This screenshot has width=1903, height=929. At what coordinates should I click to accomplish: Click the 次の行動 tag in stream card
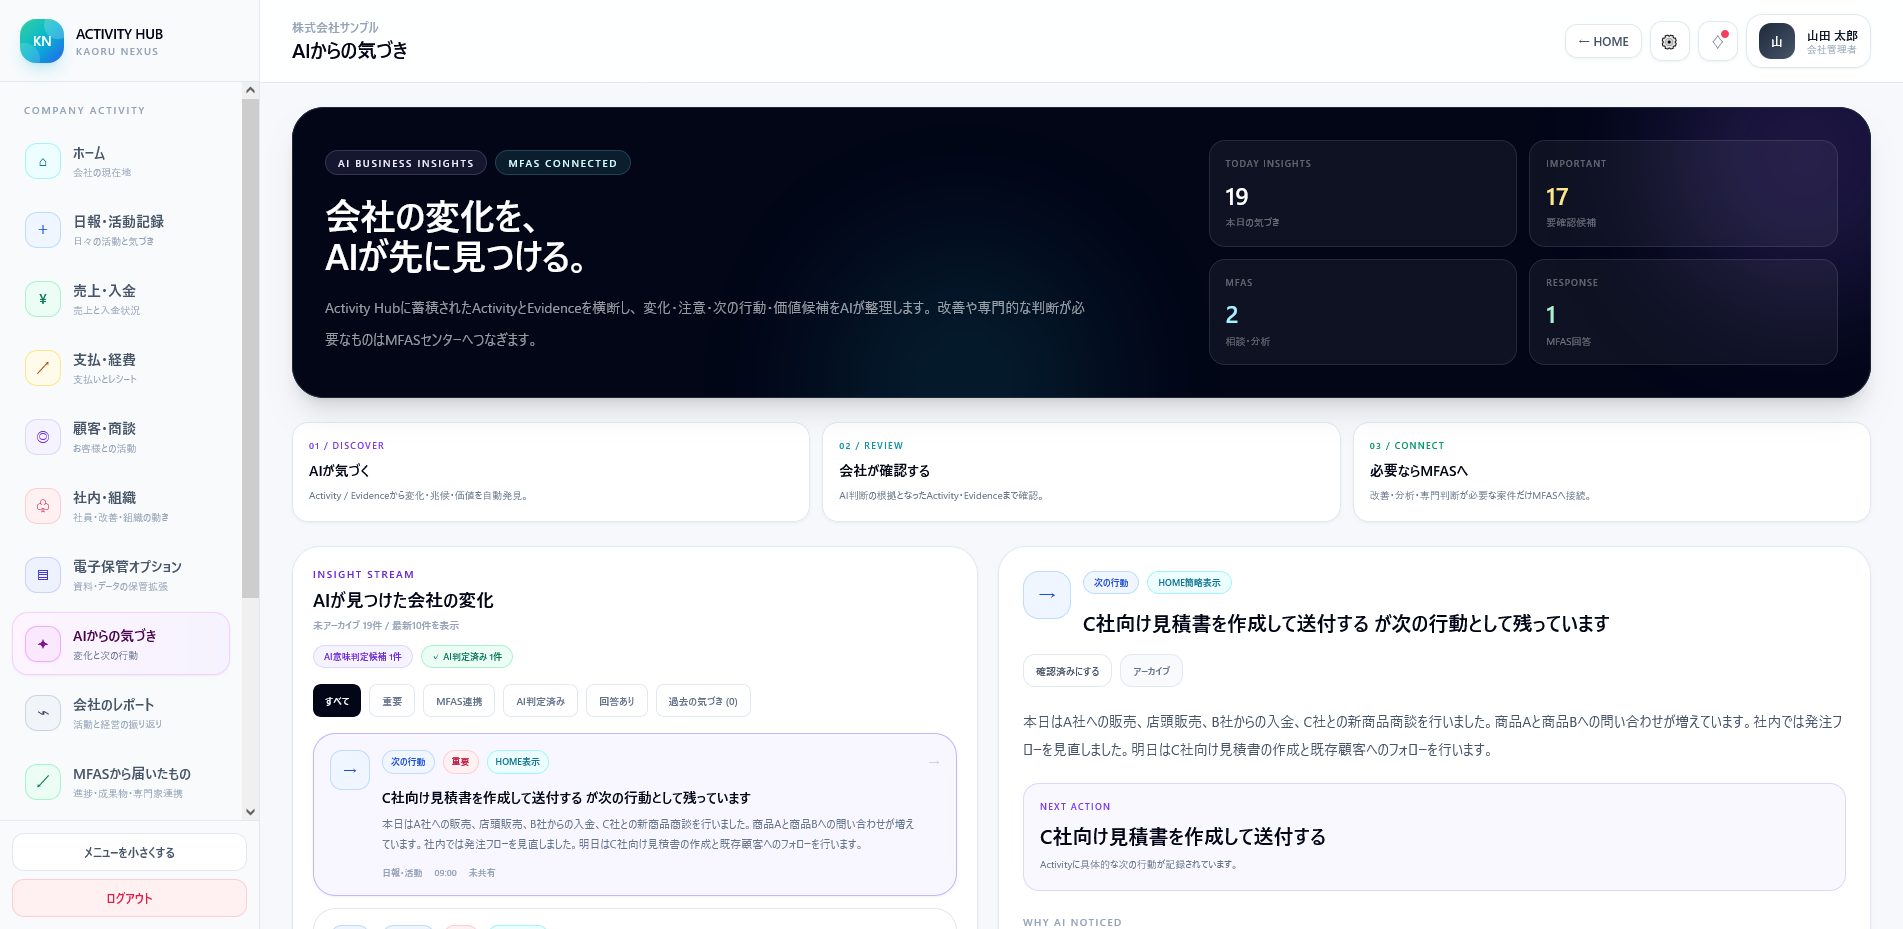pos(408,762)
